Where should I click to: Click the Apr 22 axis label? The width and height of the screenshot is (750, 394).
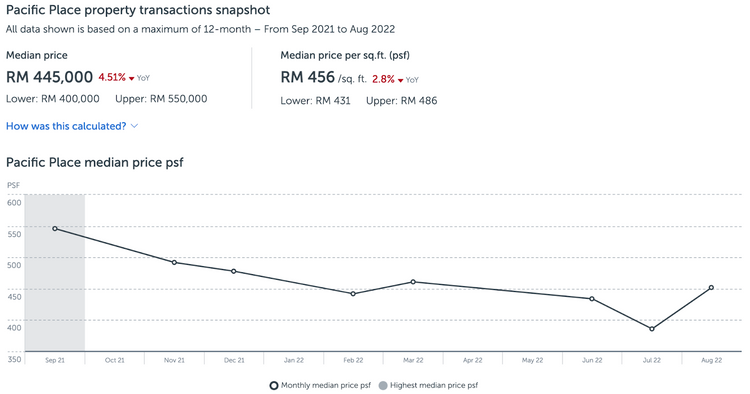473,360
